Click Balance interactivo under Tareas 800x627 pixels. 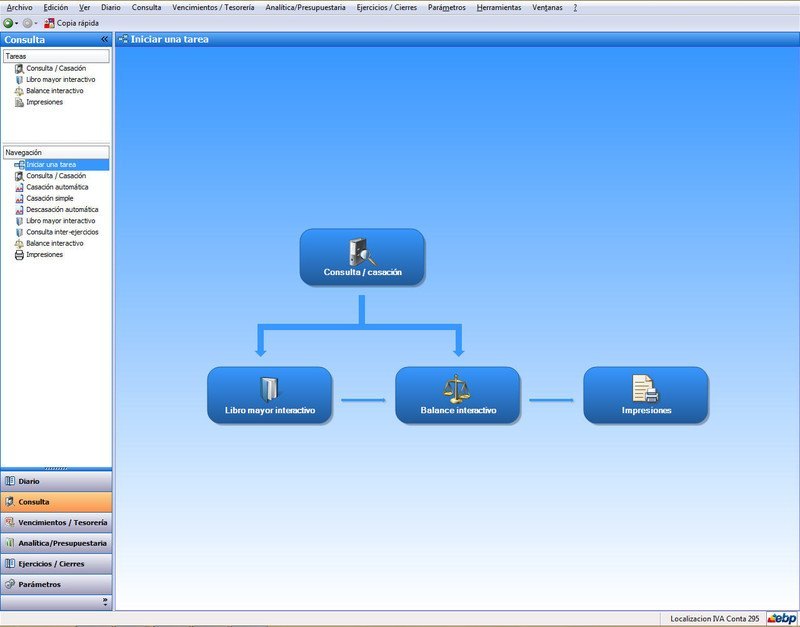[x=54, y=91]
